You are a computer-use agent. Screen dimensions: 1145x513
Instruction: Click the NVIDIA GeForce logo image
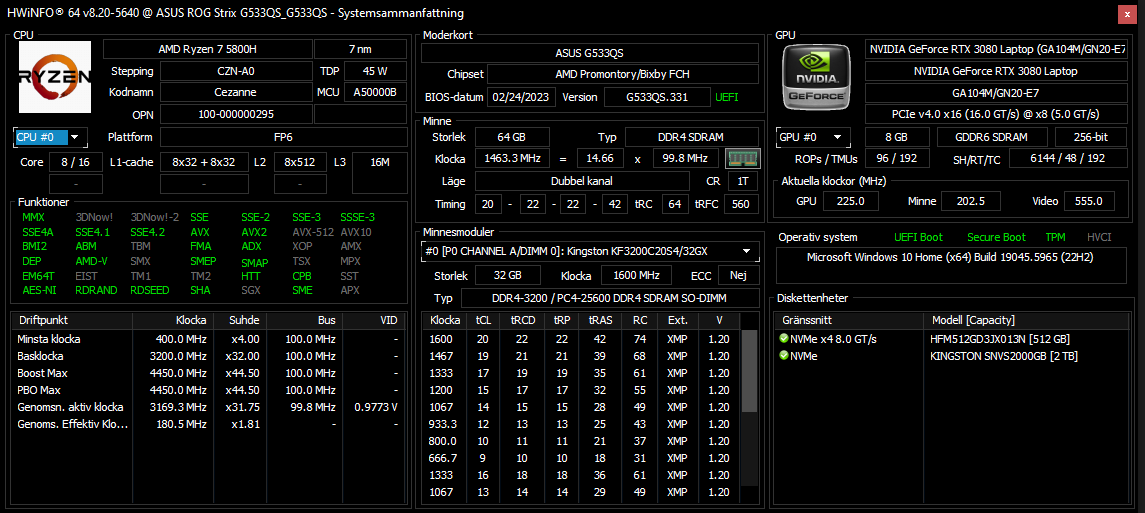pyautogui.click(x=816, y=76)
